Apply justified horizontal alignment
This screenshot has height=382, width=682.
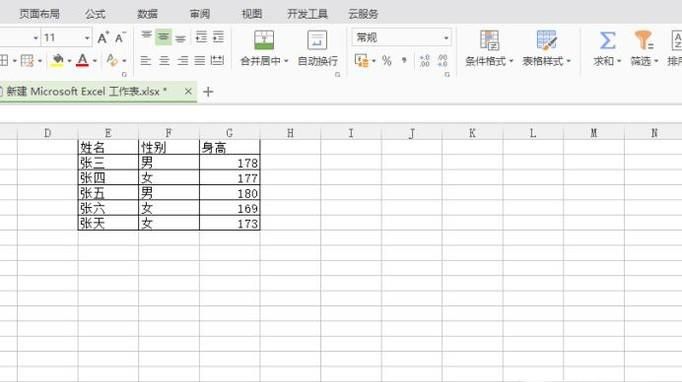(x=200, y=60)
